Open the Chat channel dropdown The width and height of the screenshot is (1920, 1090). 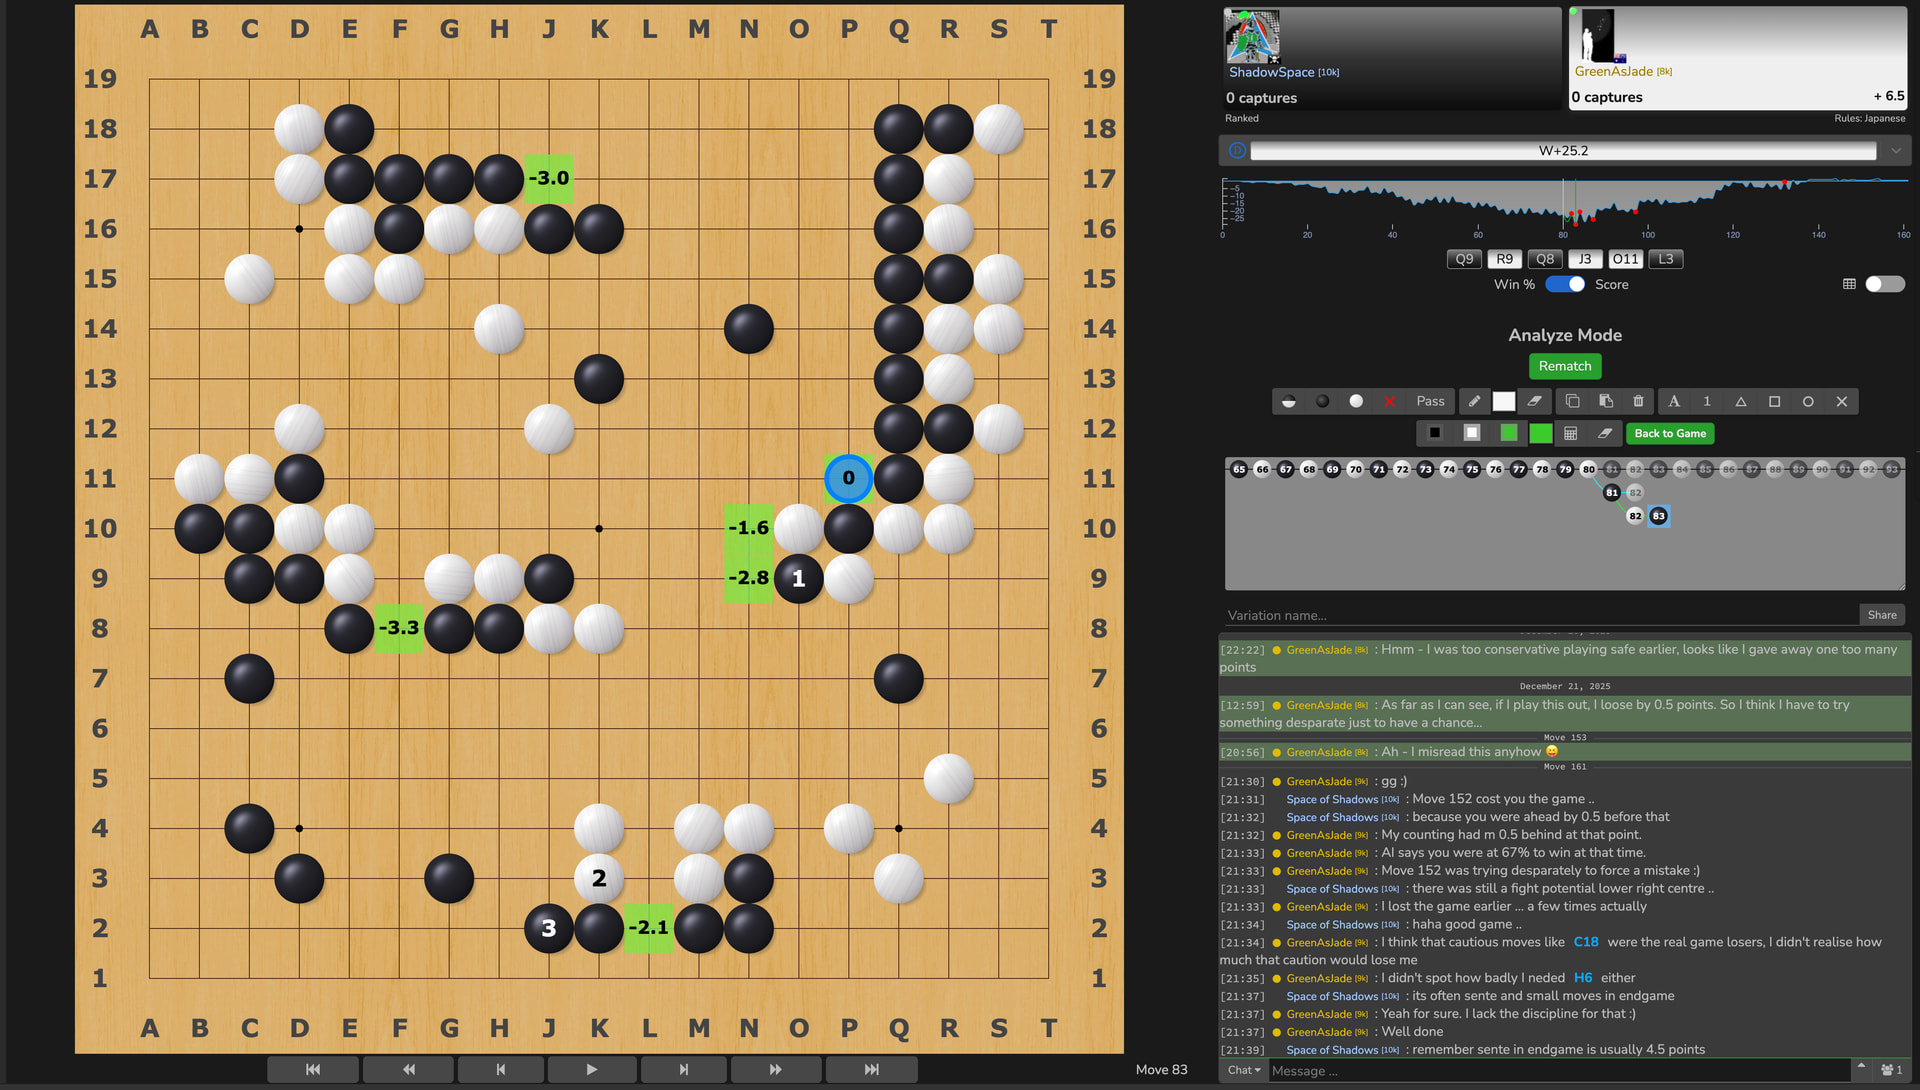click(1244, 1070)
